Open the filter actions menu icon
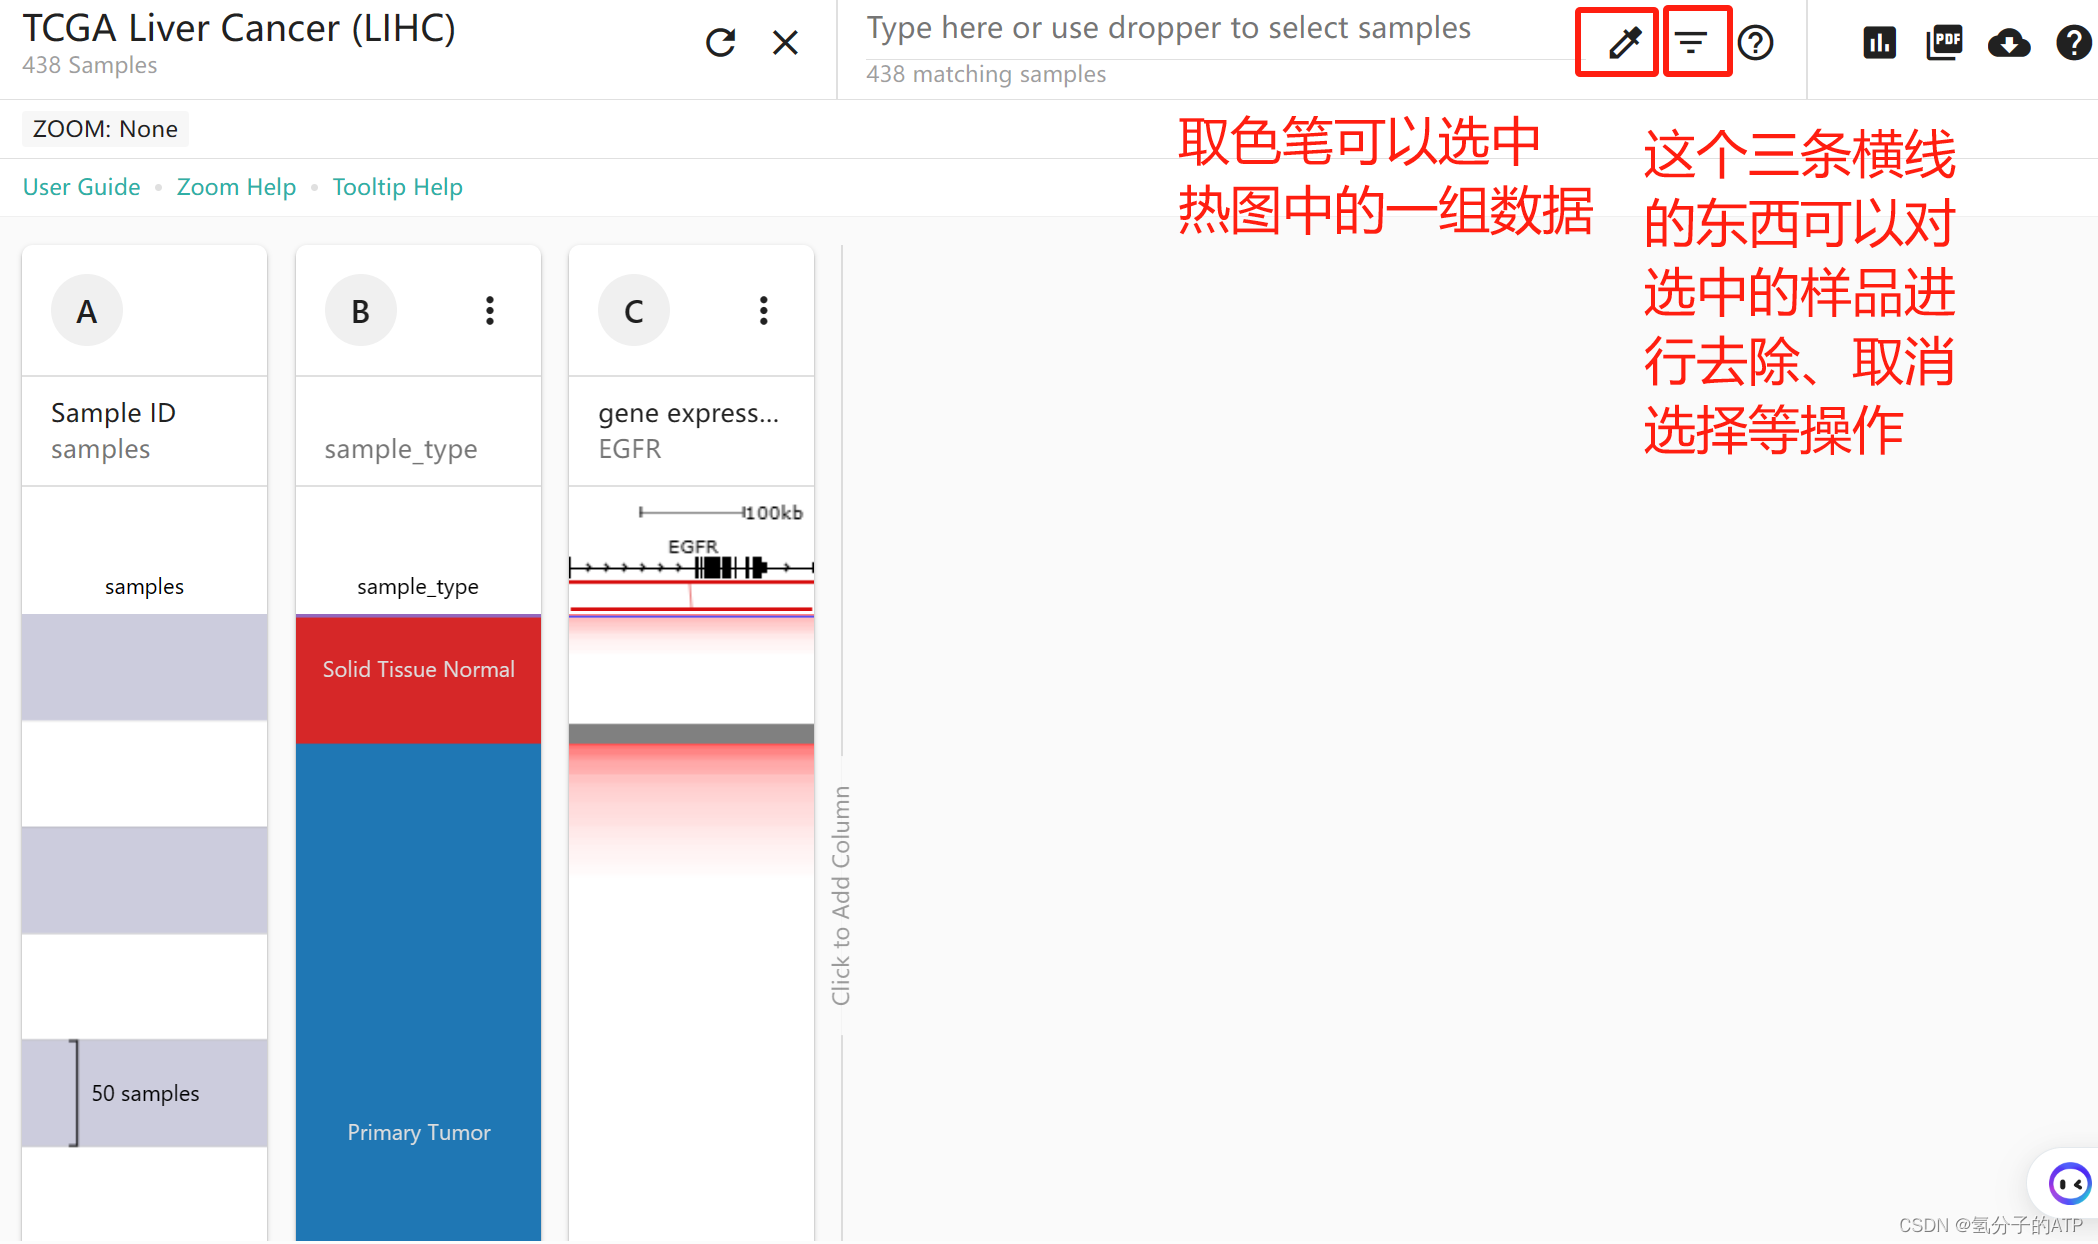This screenshot has width=2098, height=1244. pos(1691,43)
